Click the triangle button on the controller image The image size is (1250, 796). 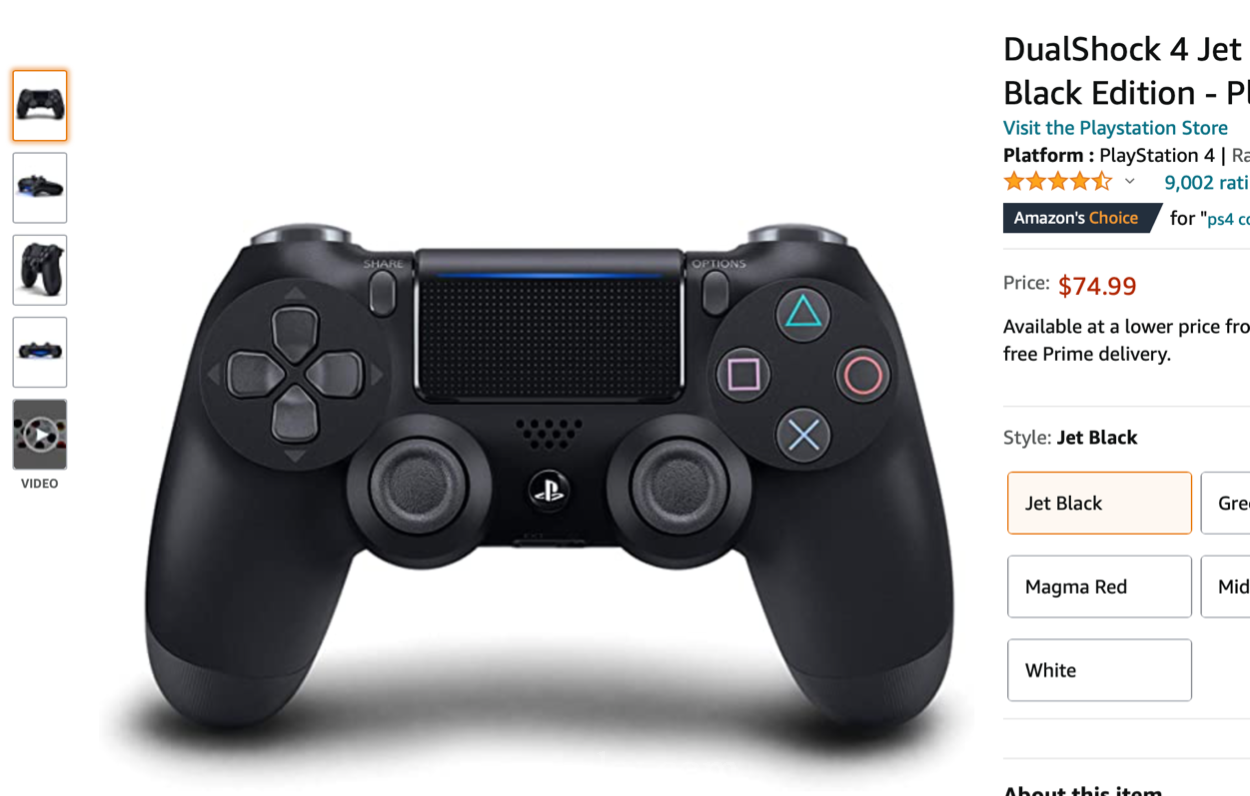(x=803, y=313)
